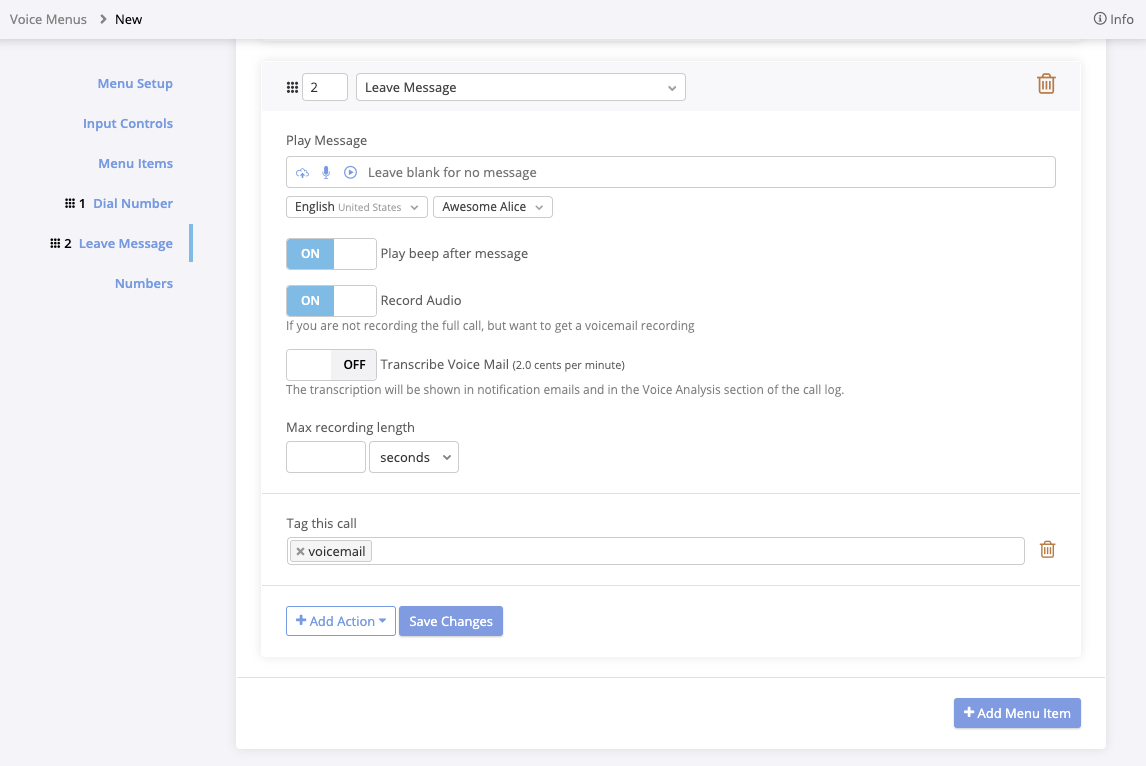Image resolution: width=1146 pixels, height=766 pixels.
Task: Go to Menu Setup section in sidebar
Action: point(135,84)
